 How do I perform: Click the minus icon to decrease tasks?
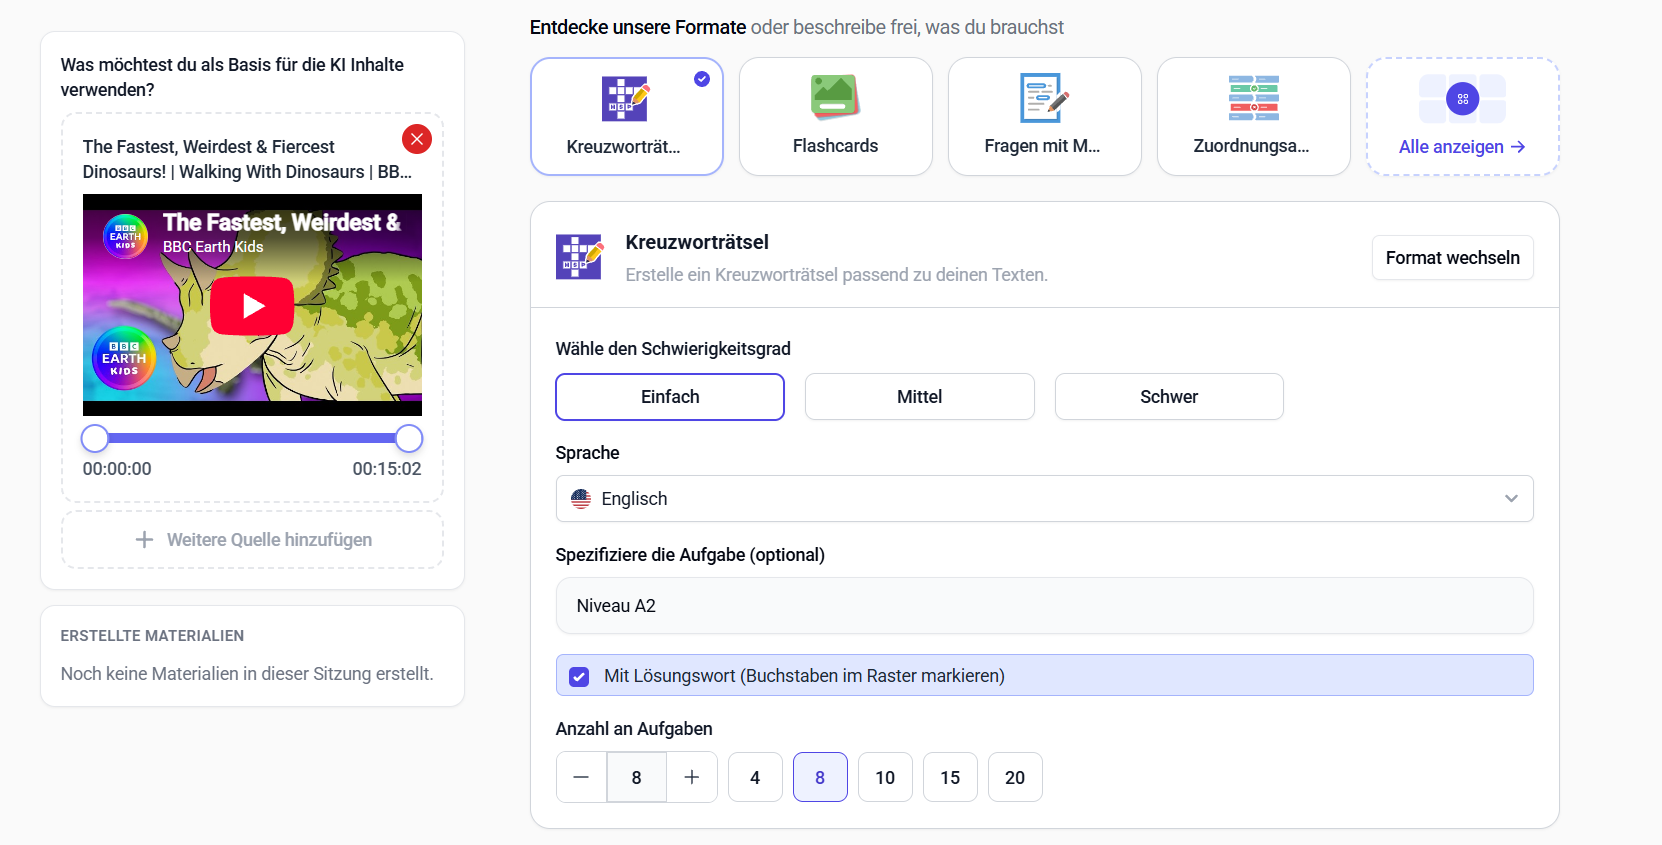[581, 777]
